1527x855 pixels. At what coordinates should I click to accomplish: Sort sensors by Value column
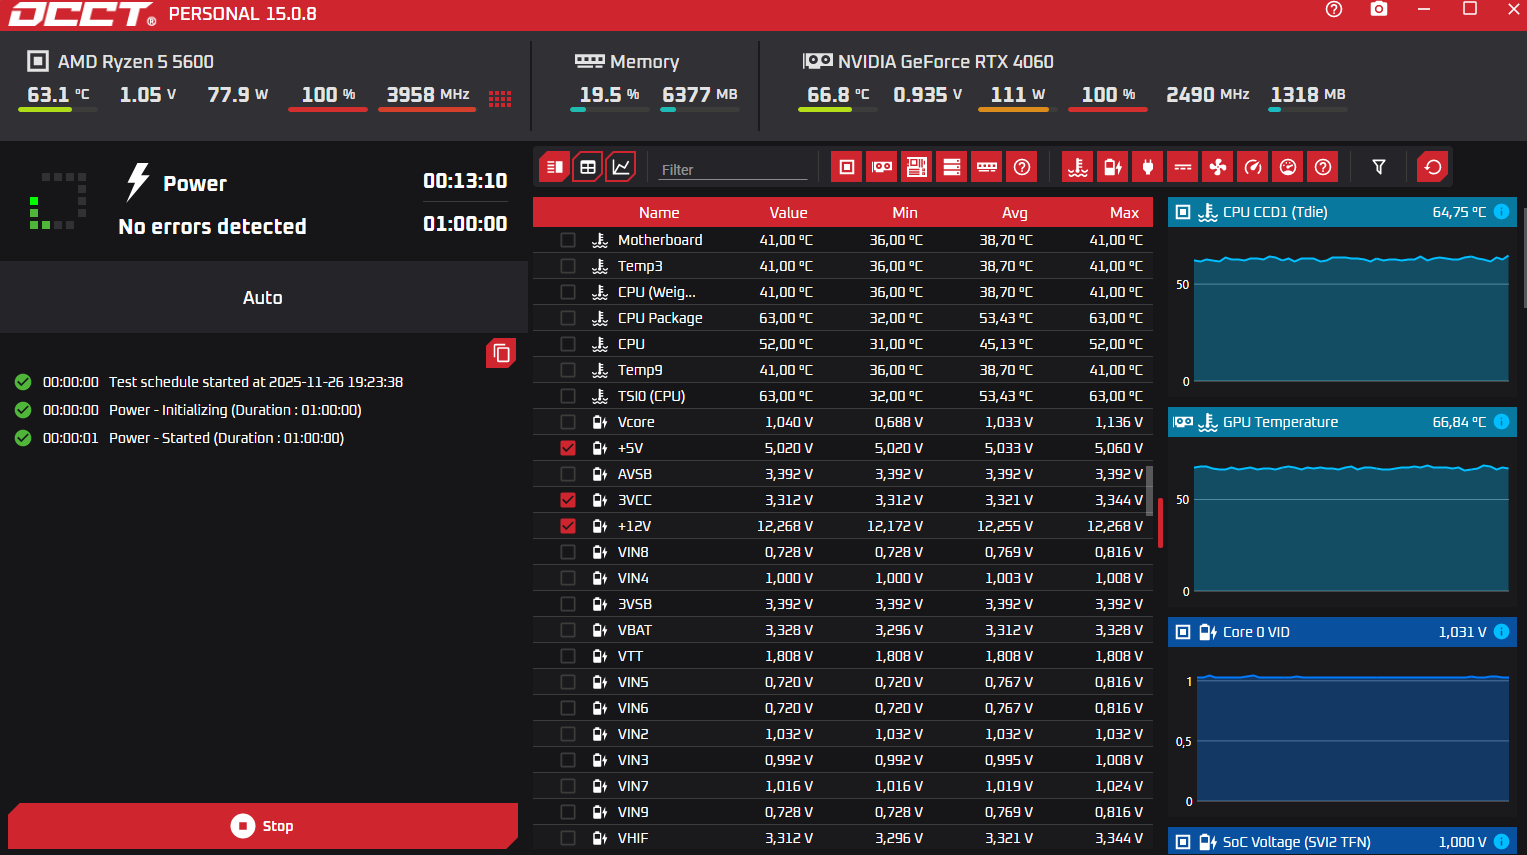click(x=788, y=213)
